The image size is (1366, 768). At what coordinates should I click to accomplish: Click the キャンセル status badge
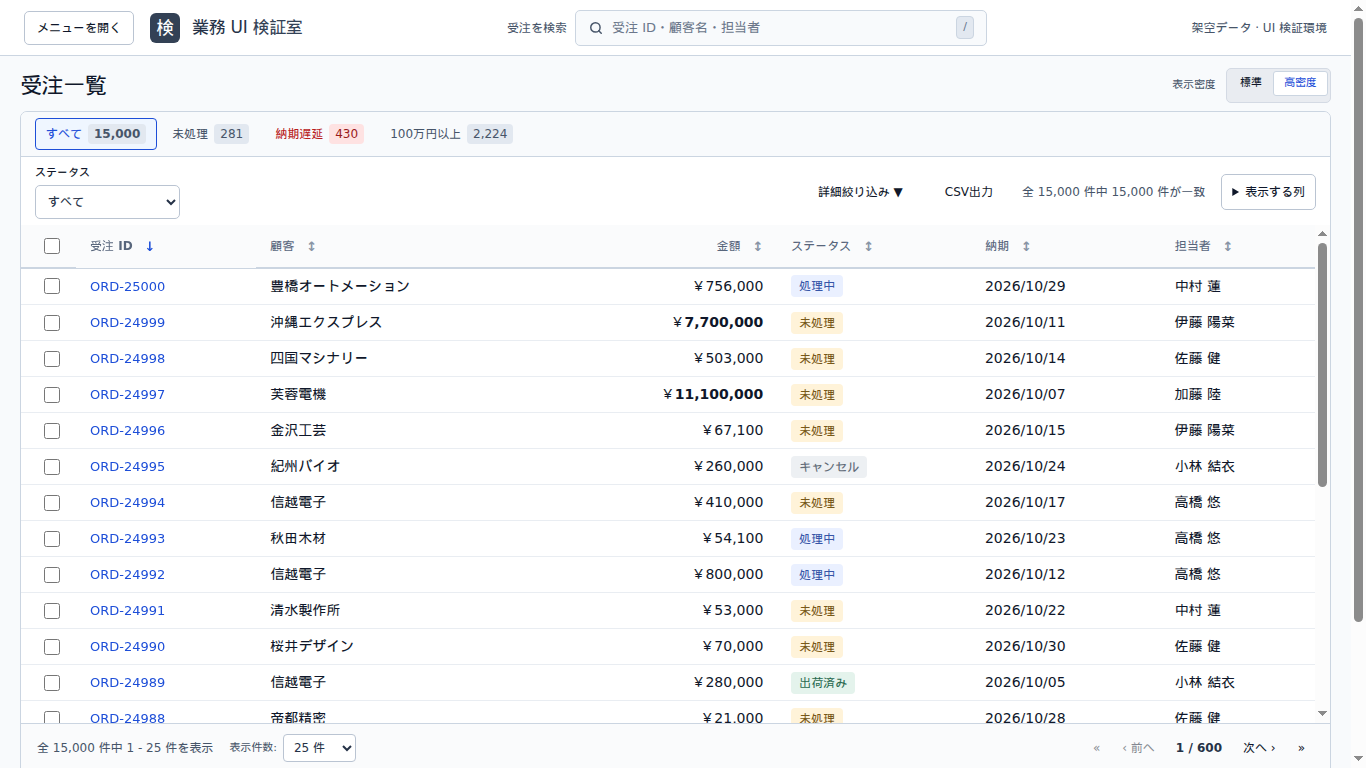(x=829, y=466)
